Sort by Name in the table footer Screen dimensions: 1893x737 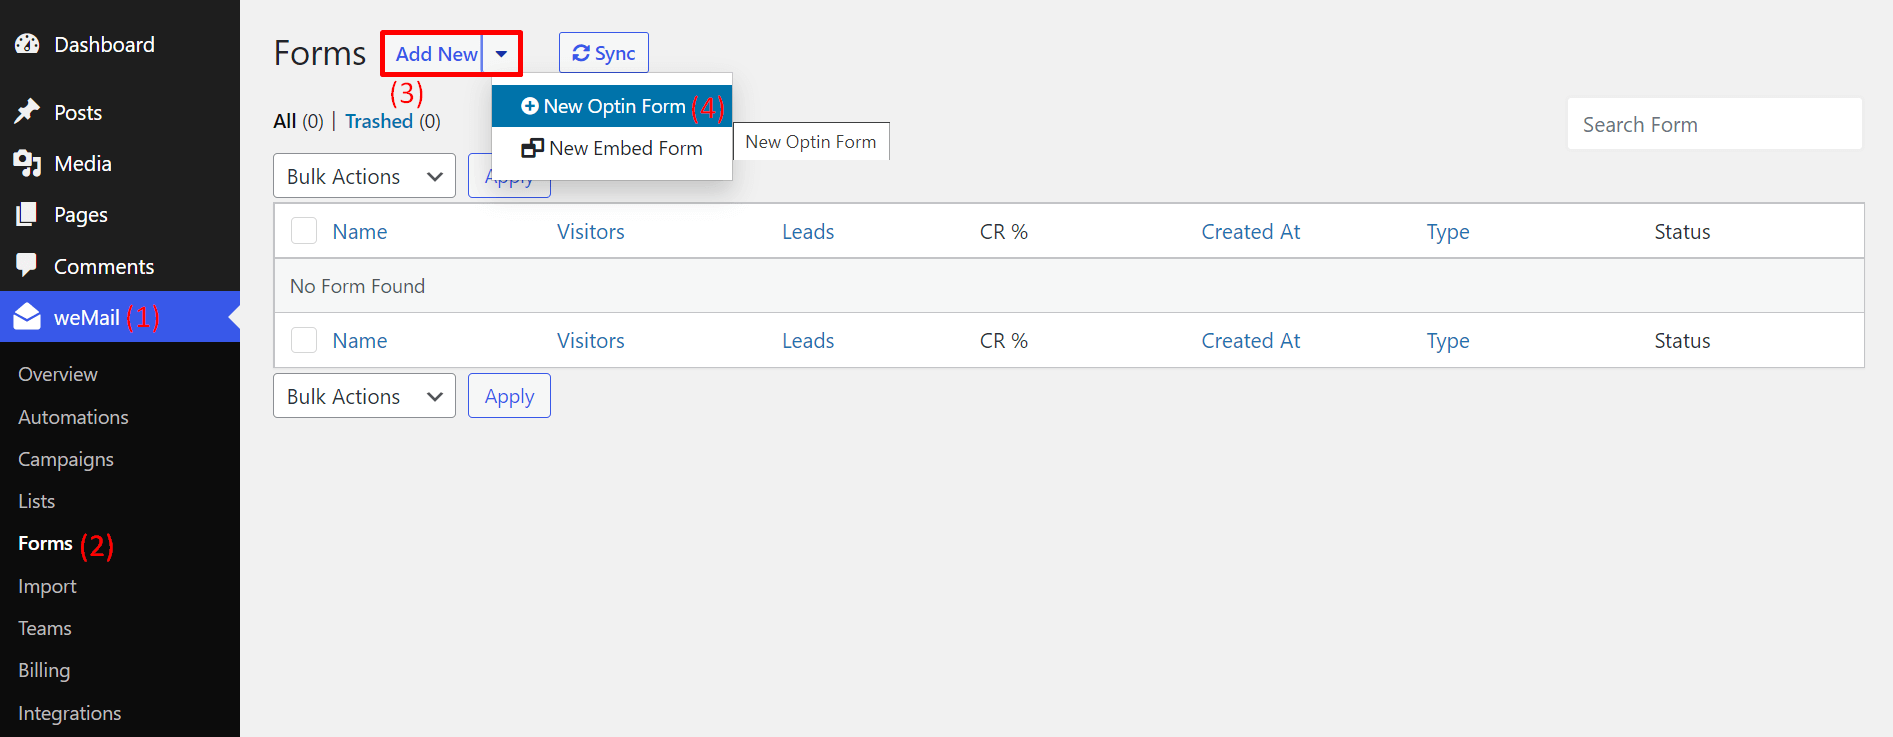(x=360, y=340)
